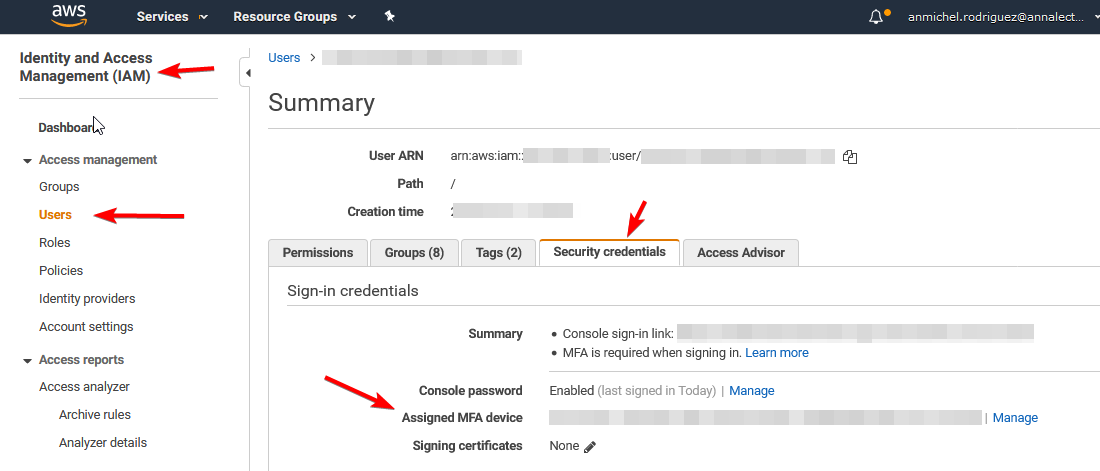This screenshot has height=471, width=1100.
Task: Open Access analyzer page
Action: pyautogui.click(x=84, y=387)
